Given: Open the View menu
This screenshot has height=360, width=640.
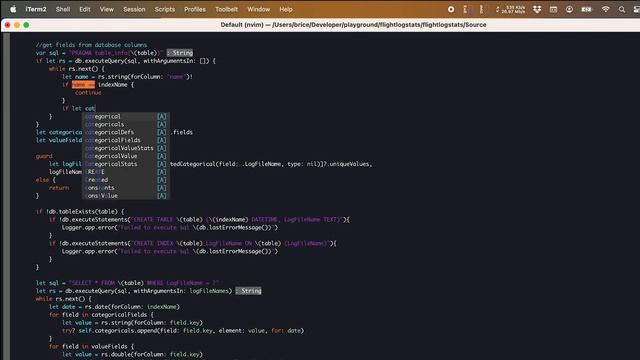Looking at the screenshot, I should (107, 9).
